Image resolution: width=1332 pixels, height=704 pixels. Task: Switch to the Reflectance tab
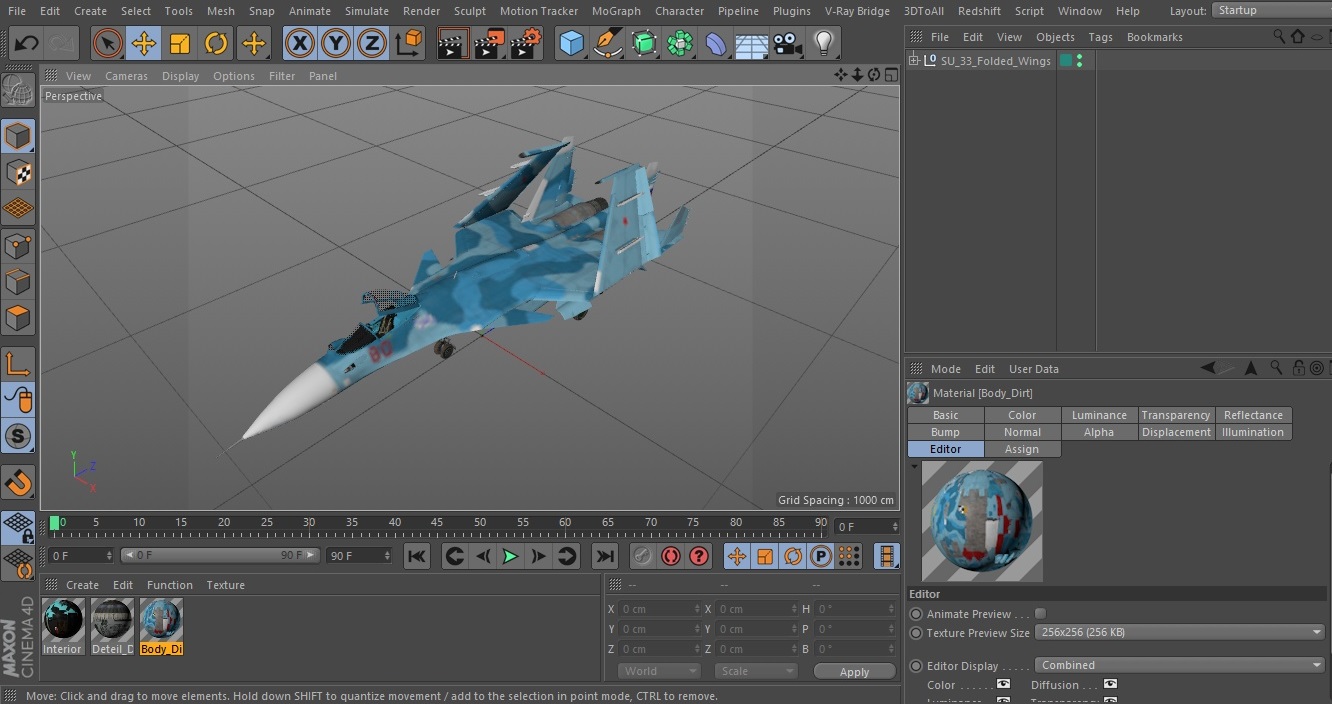point(1253,415)
